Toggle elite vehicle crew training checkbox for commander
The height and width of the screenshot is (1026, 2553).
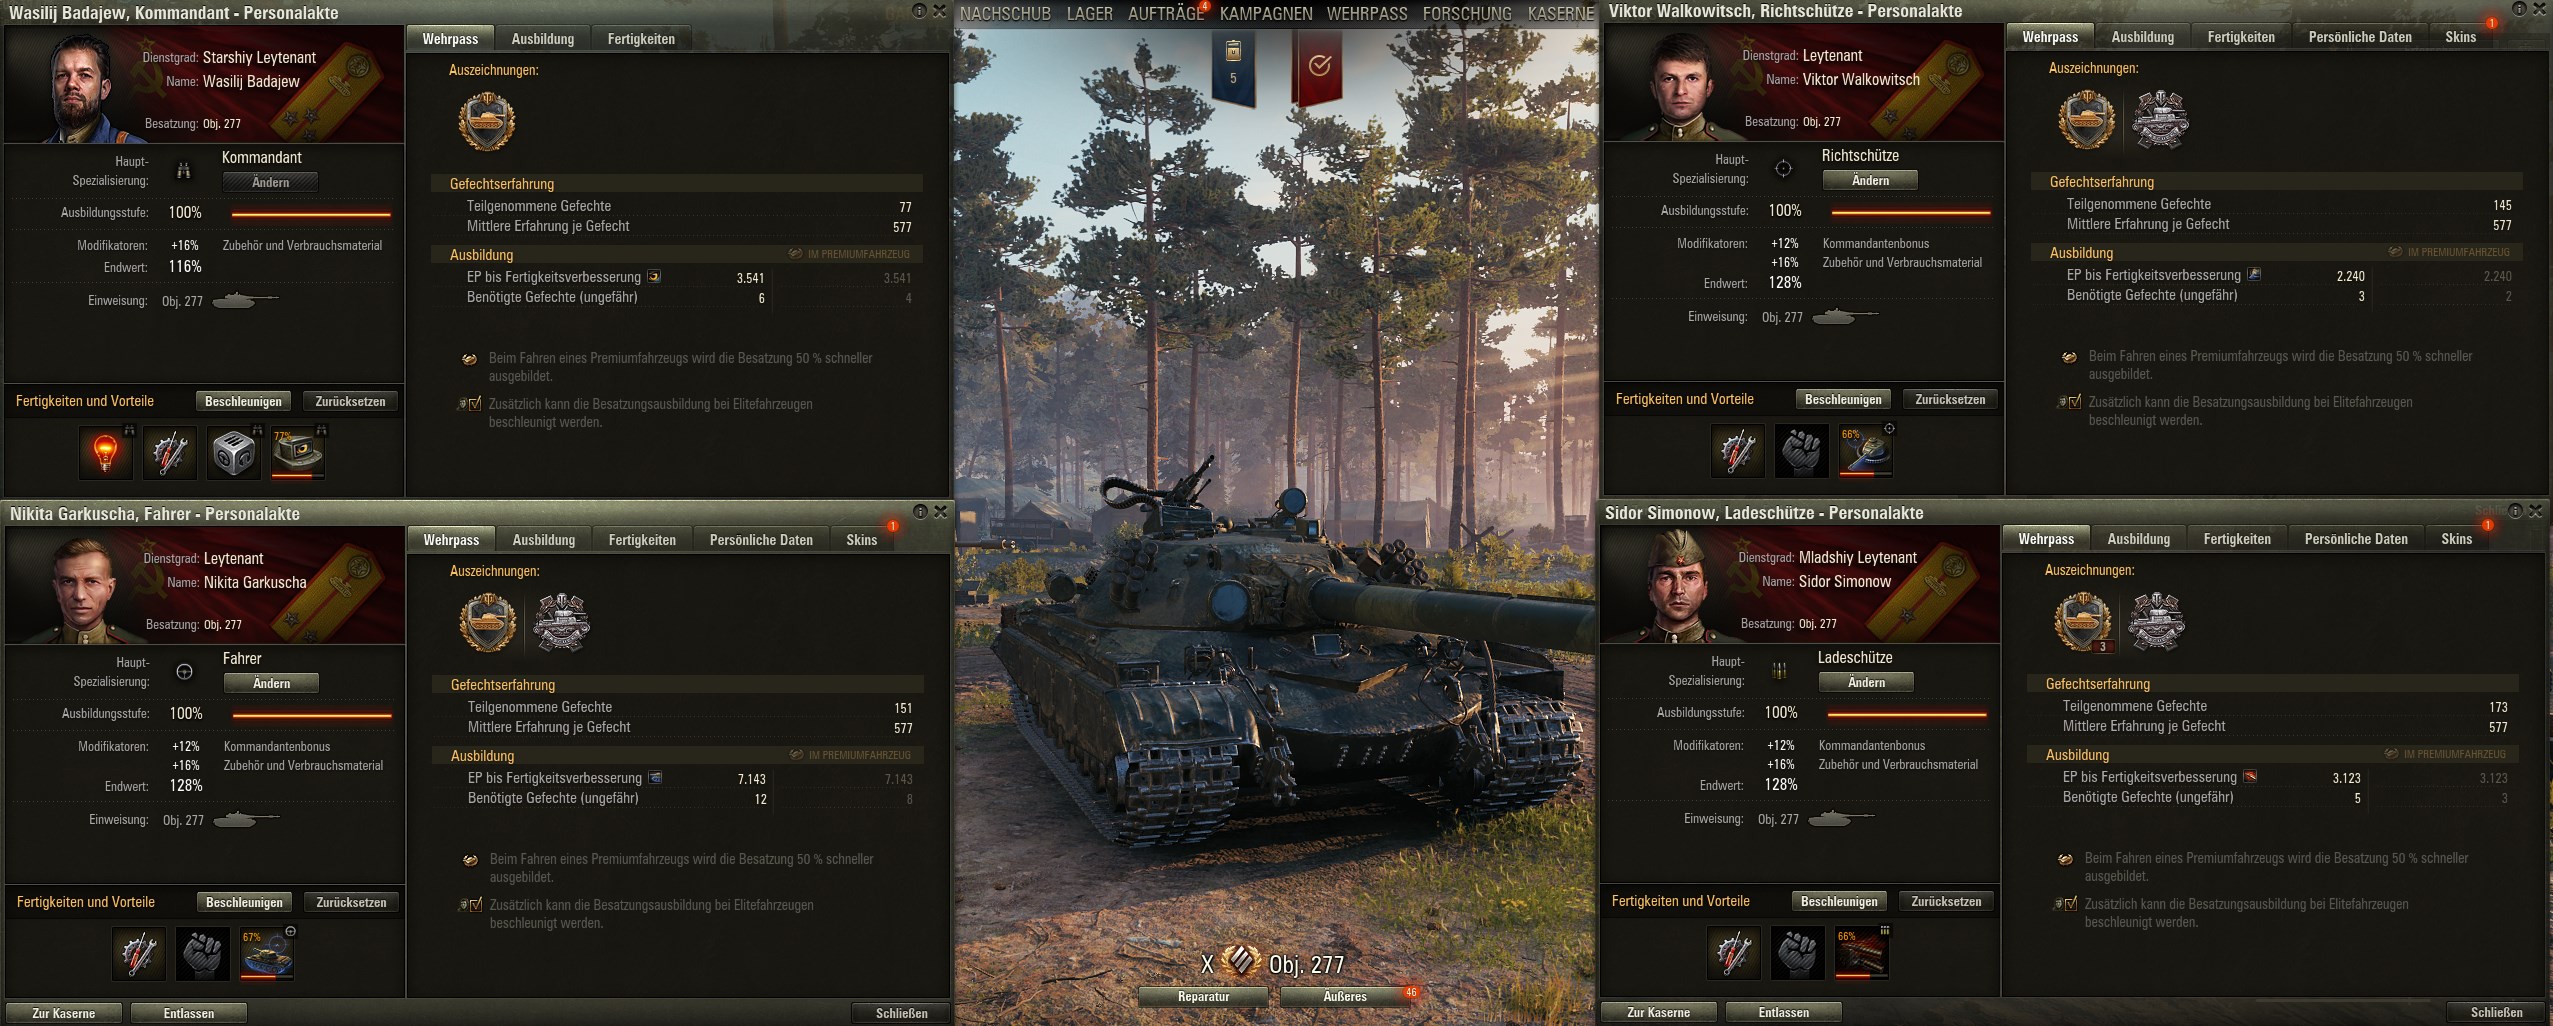click(x=469, y=404)
